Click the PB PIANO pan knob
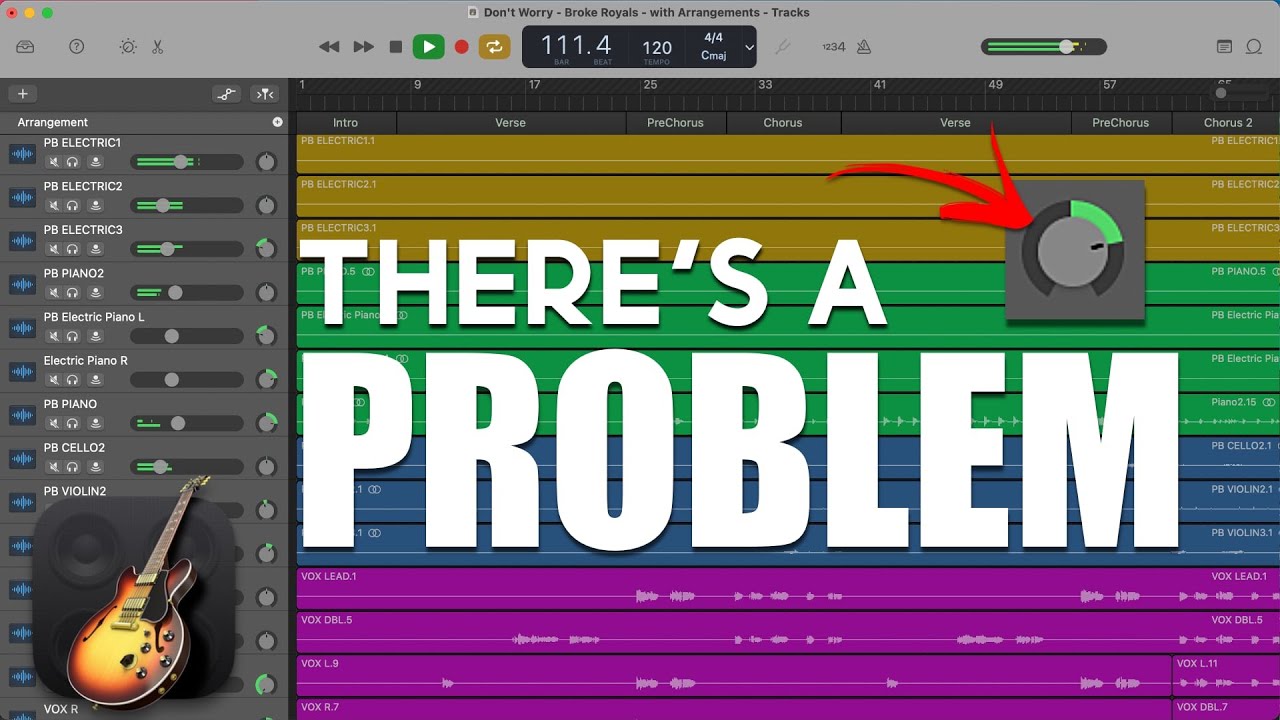1280x720 pixels. (x=266, y=422)
